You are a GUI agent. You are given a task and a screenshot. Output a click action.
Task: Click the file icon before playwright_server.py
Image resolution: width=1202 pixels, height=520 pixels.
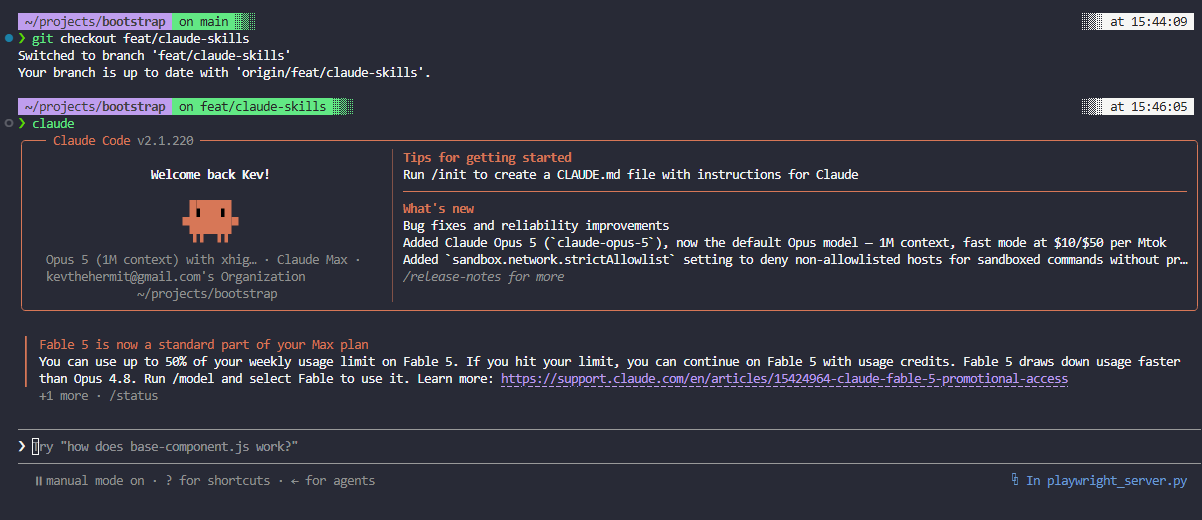point(1015,480)
